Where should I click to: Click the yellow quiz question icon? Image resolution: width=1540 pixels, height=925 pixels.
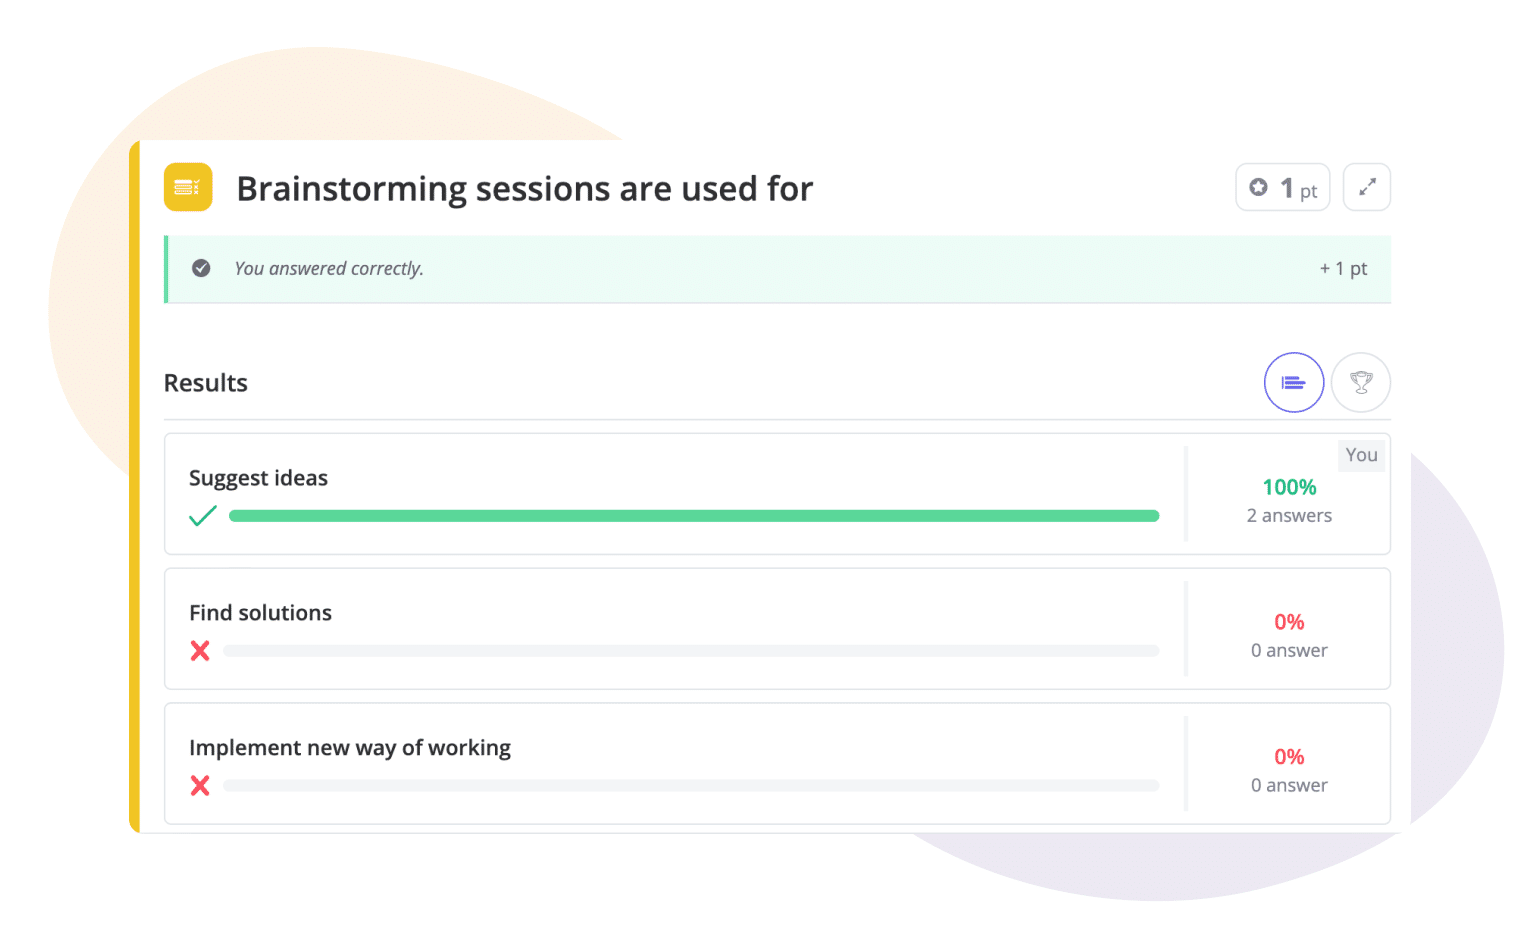click(188, 187)
